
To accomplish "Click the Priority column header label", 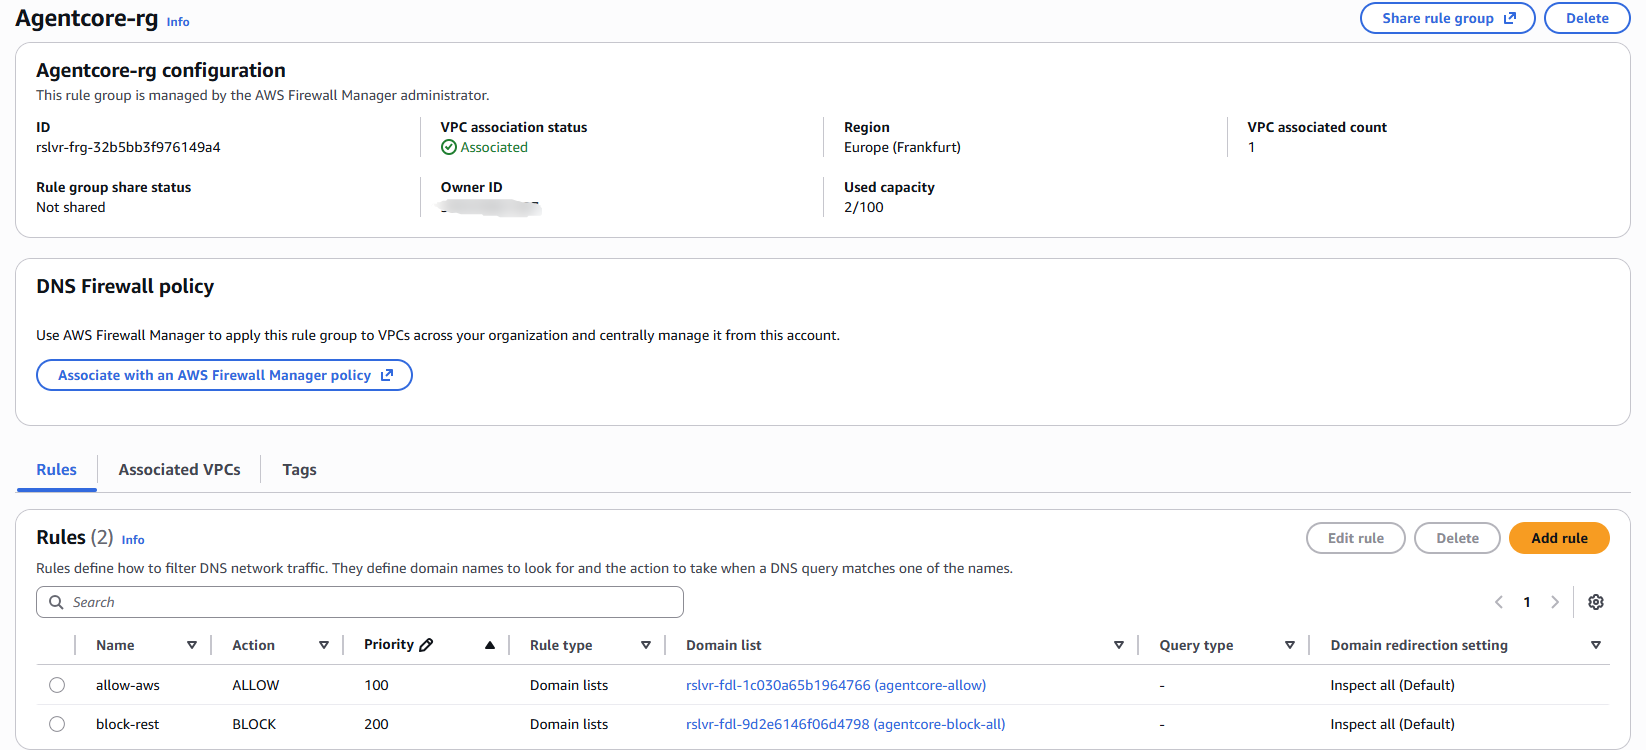I will click(x=389, y=645).
